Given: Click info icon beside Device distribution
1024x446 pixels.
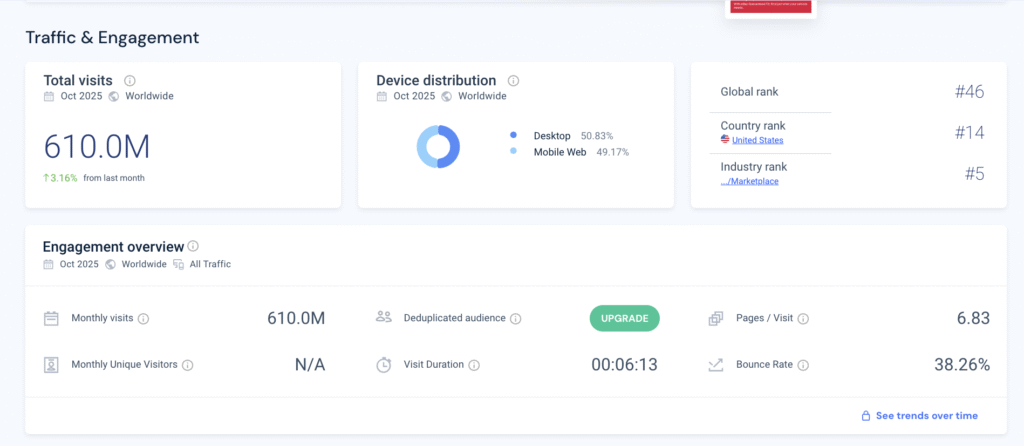Looking at the screenshot, I should tap(513, 81).
